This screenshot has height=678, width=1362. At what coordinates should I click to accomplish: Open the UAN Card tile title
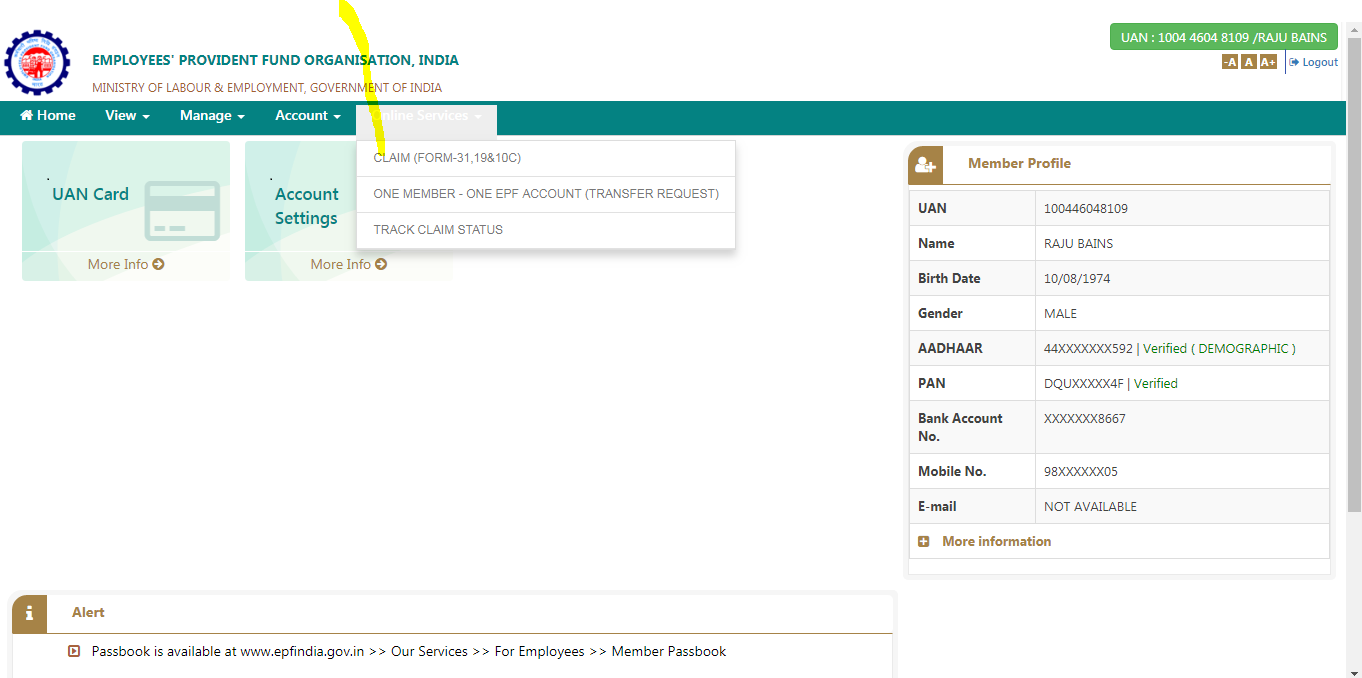[90, 195]
